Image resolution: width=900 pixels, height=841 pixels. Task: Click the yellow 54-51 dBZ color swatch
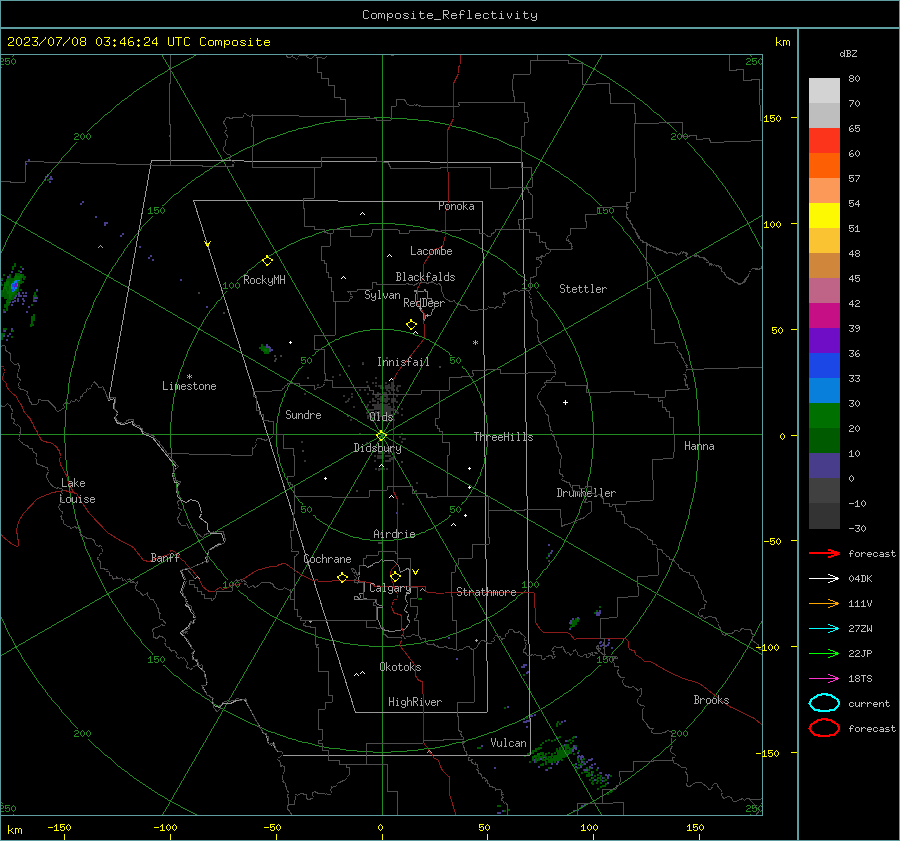824,216
